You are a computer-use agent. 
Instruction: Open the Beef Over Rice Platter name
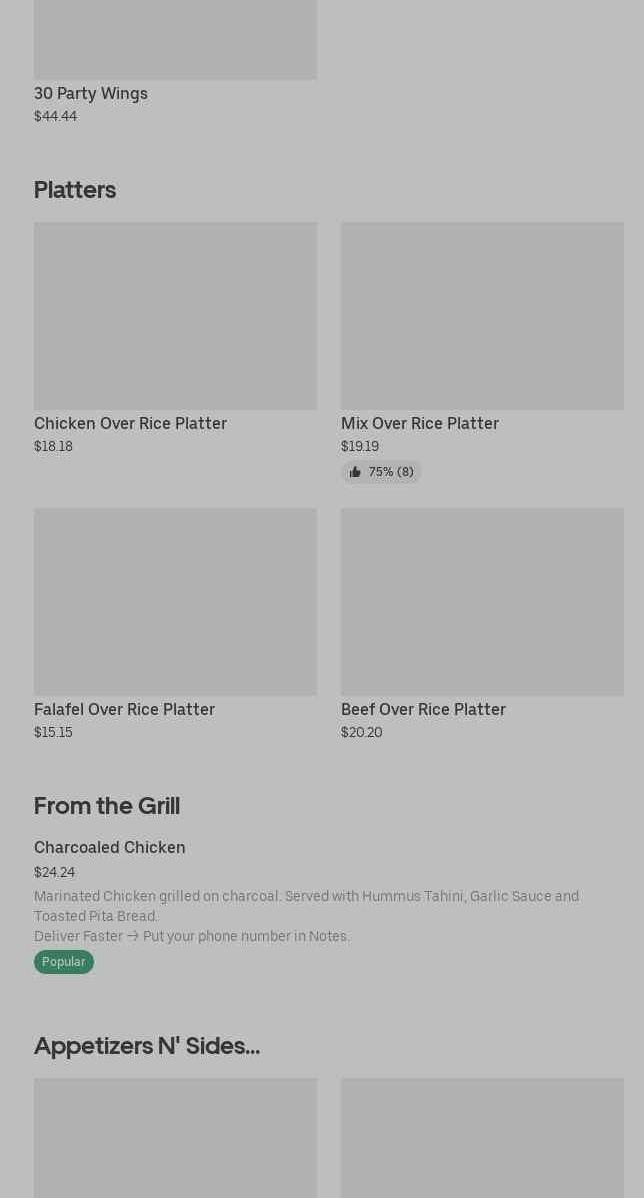[423, 709]
